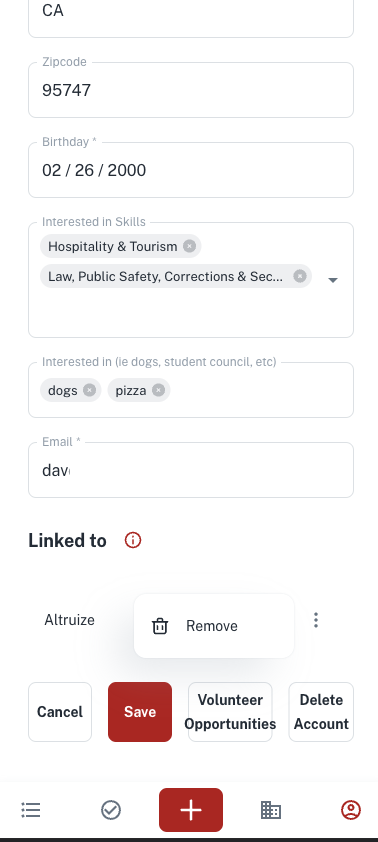
Task: Open the checkmark circle tab in bottom navigation
Action: click(x=111, y=810)
